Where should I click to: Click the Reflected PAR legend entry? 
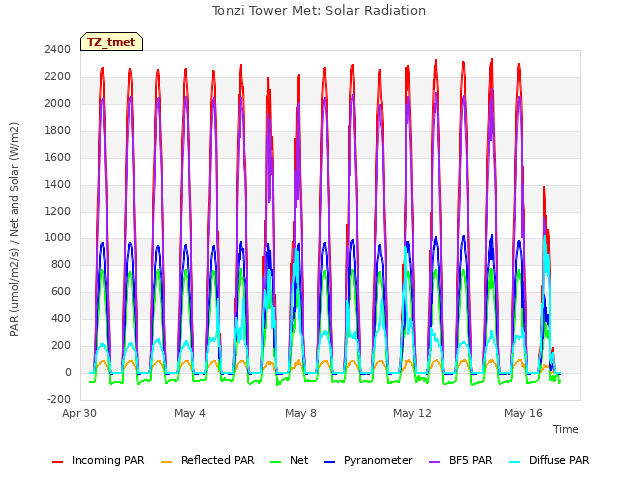(208, 460)
